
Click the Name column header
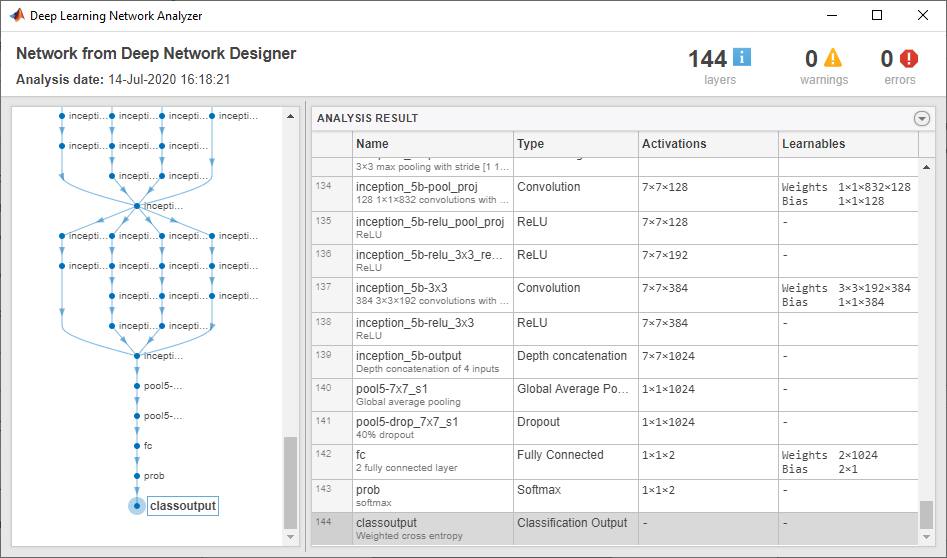pyautogui.click(x=433, y=144)
